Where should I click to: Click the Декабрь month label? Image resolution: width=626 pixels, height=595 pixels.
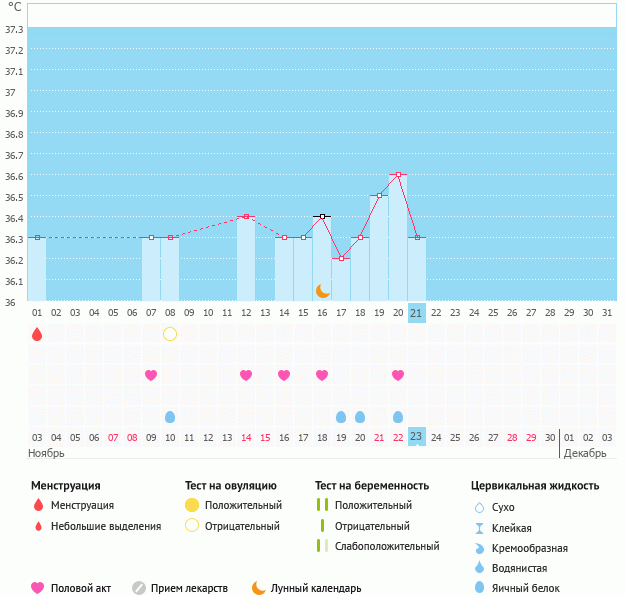(585, 453)
